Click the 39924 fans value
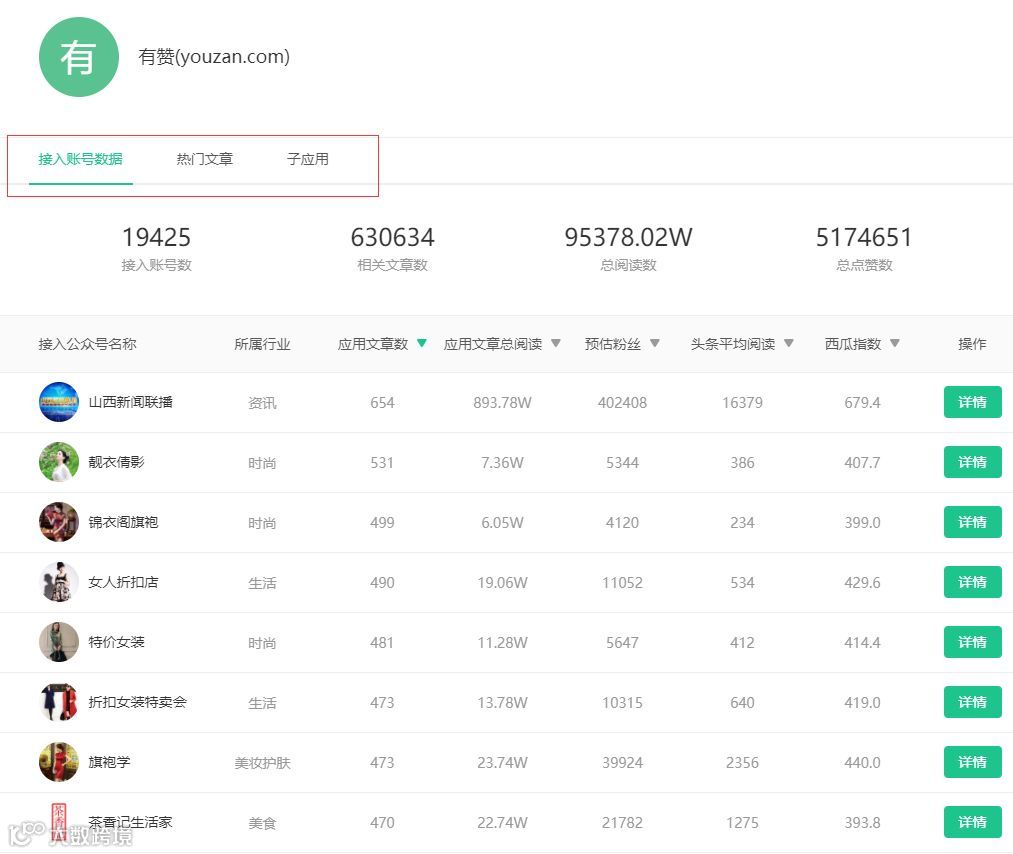The height and width of the screenshot is (854, 1013). click(x=622, y=763)
